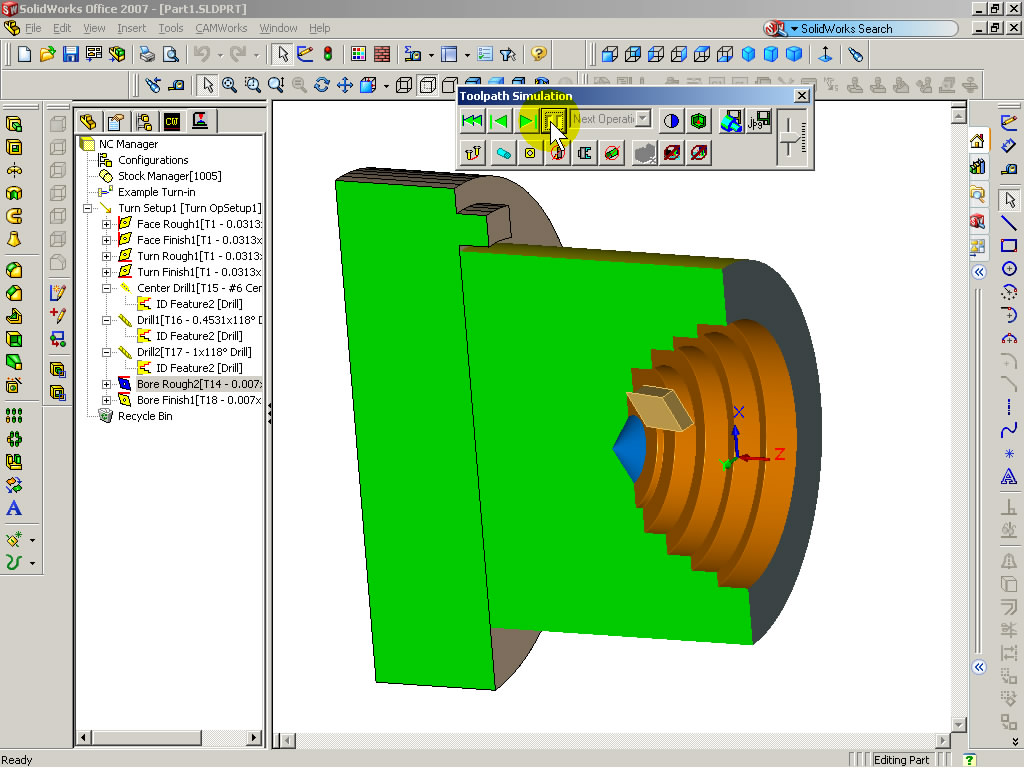Select the Zoom to Area tool
Image resolution: width=1024 pixels, height=768 pixels.
(253, 85)
